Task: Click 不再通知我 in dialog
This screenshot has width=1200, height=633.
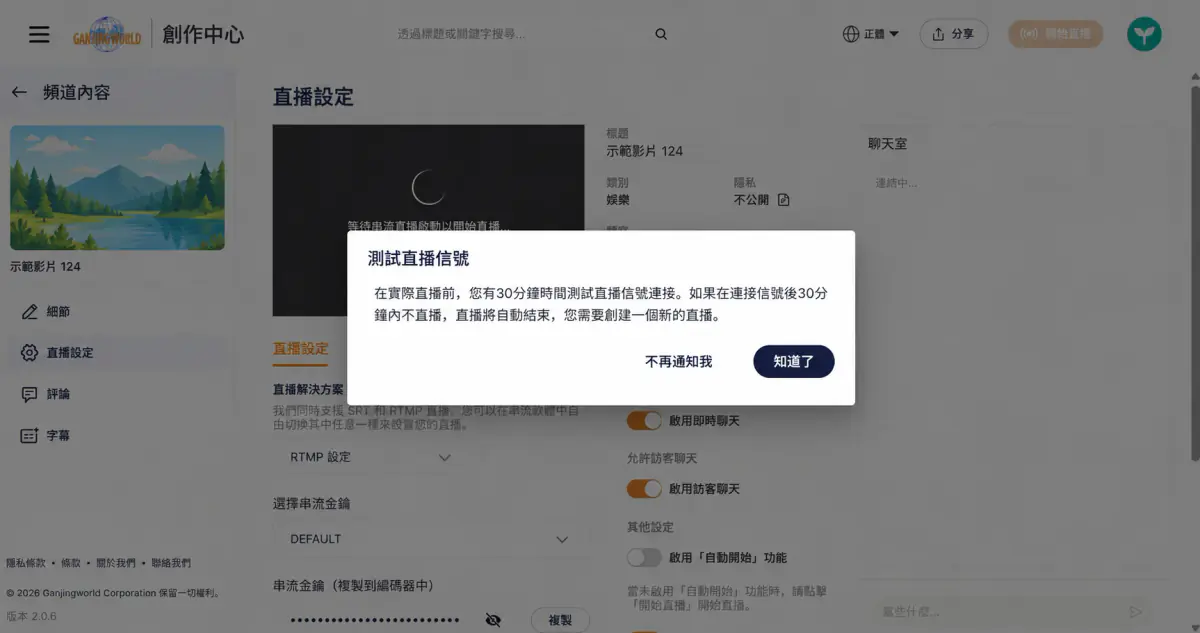Action: pyautogui.click(x=679, y=361)
